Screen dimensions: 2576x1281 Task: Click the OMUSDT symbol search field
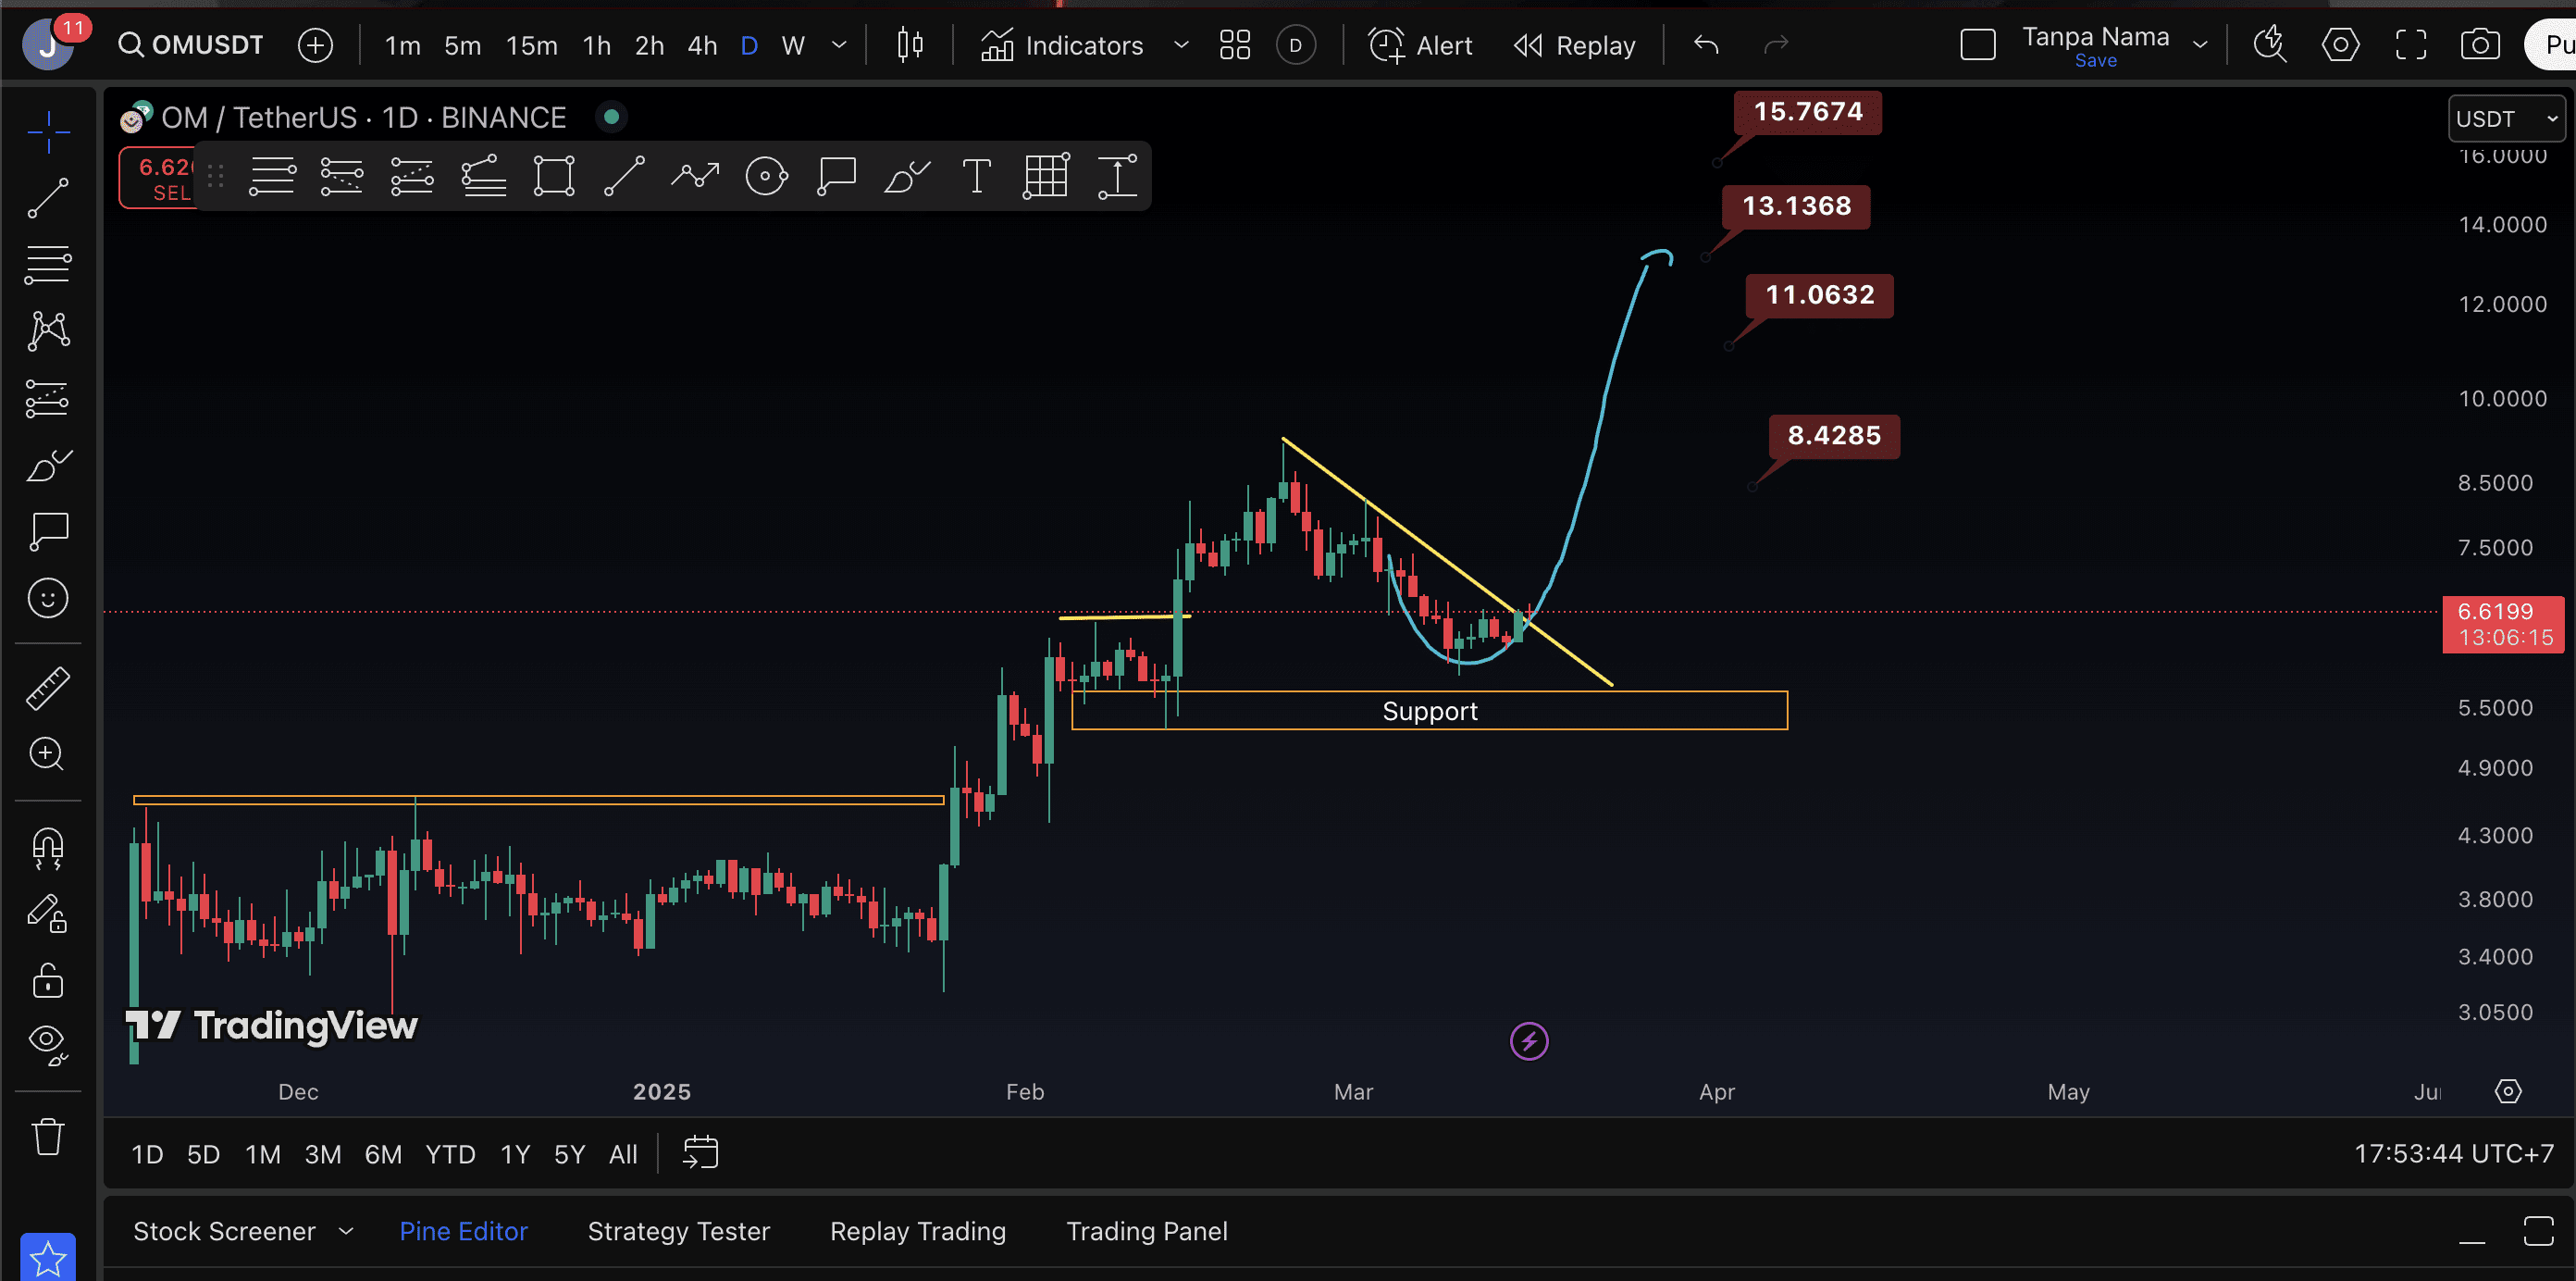coord(190,44)
